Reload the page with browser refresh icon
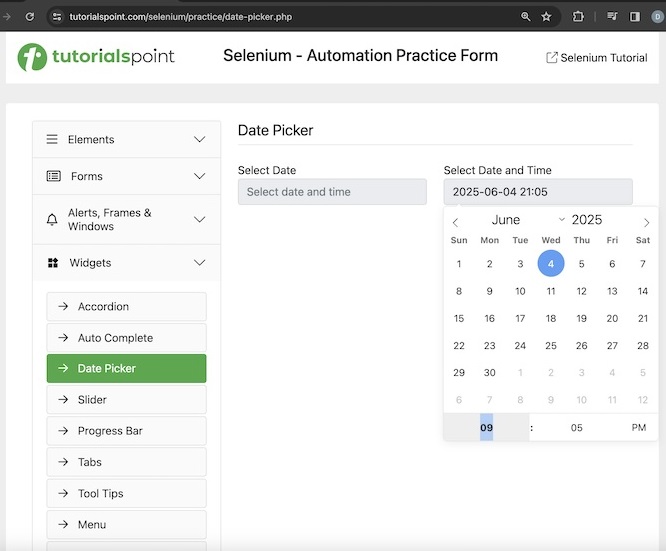The width and height of the screenshot is (666, 551). [x=30, y=17]
